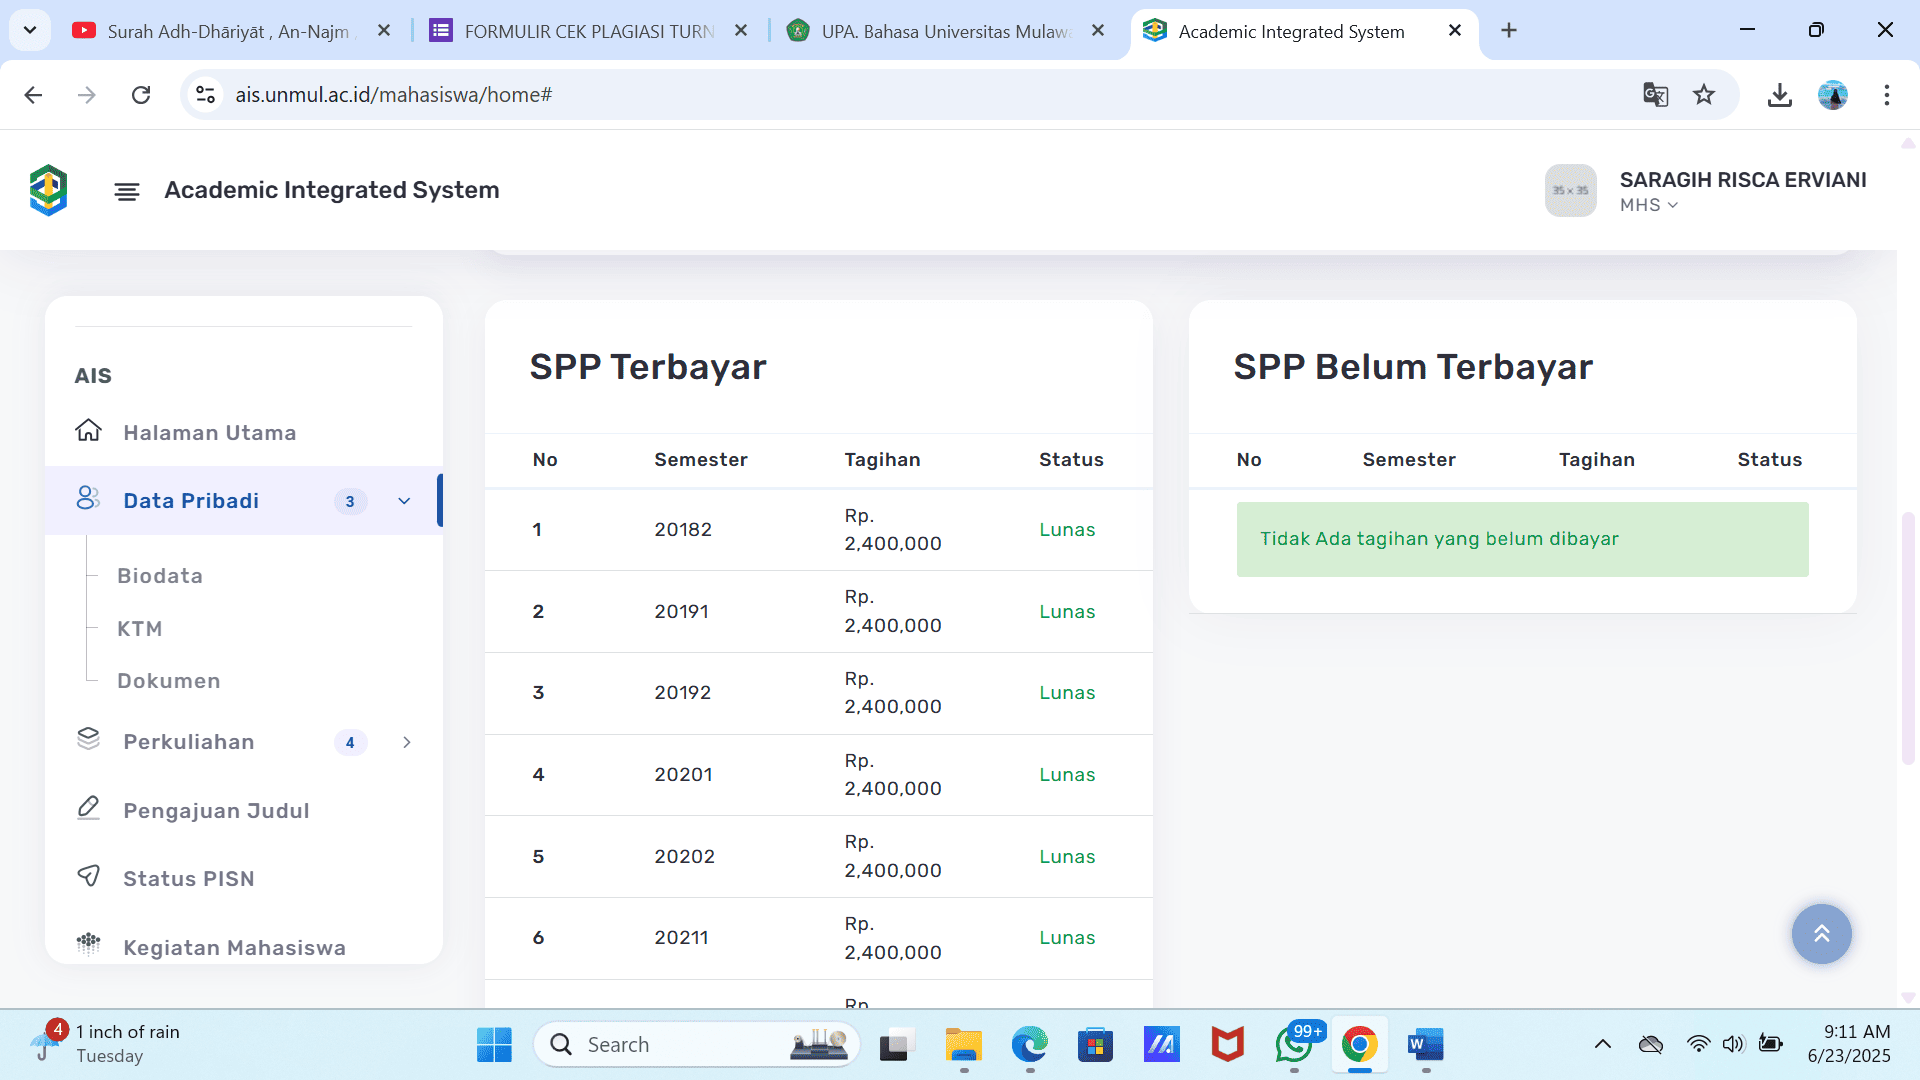Click the hamburger menu icon beside title
Viewport: 1920px width, 1080px height.
[x=126, y=191]
